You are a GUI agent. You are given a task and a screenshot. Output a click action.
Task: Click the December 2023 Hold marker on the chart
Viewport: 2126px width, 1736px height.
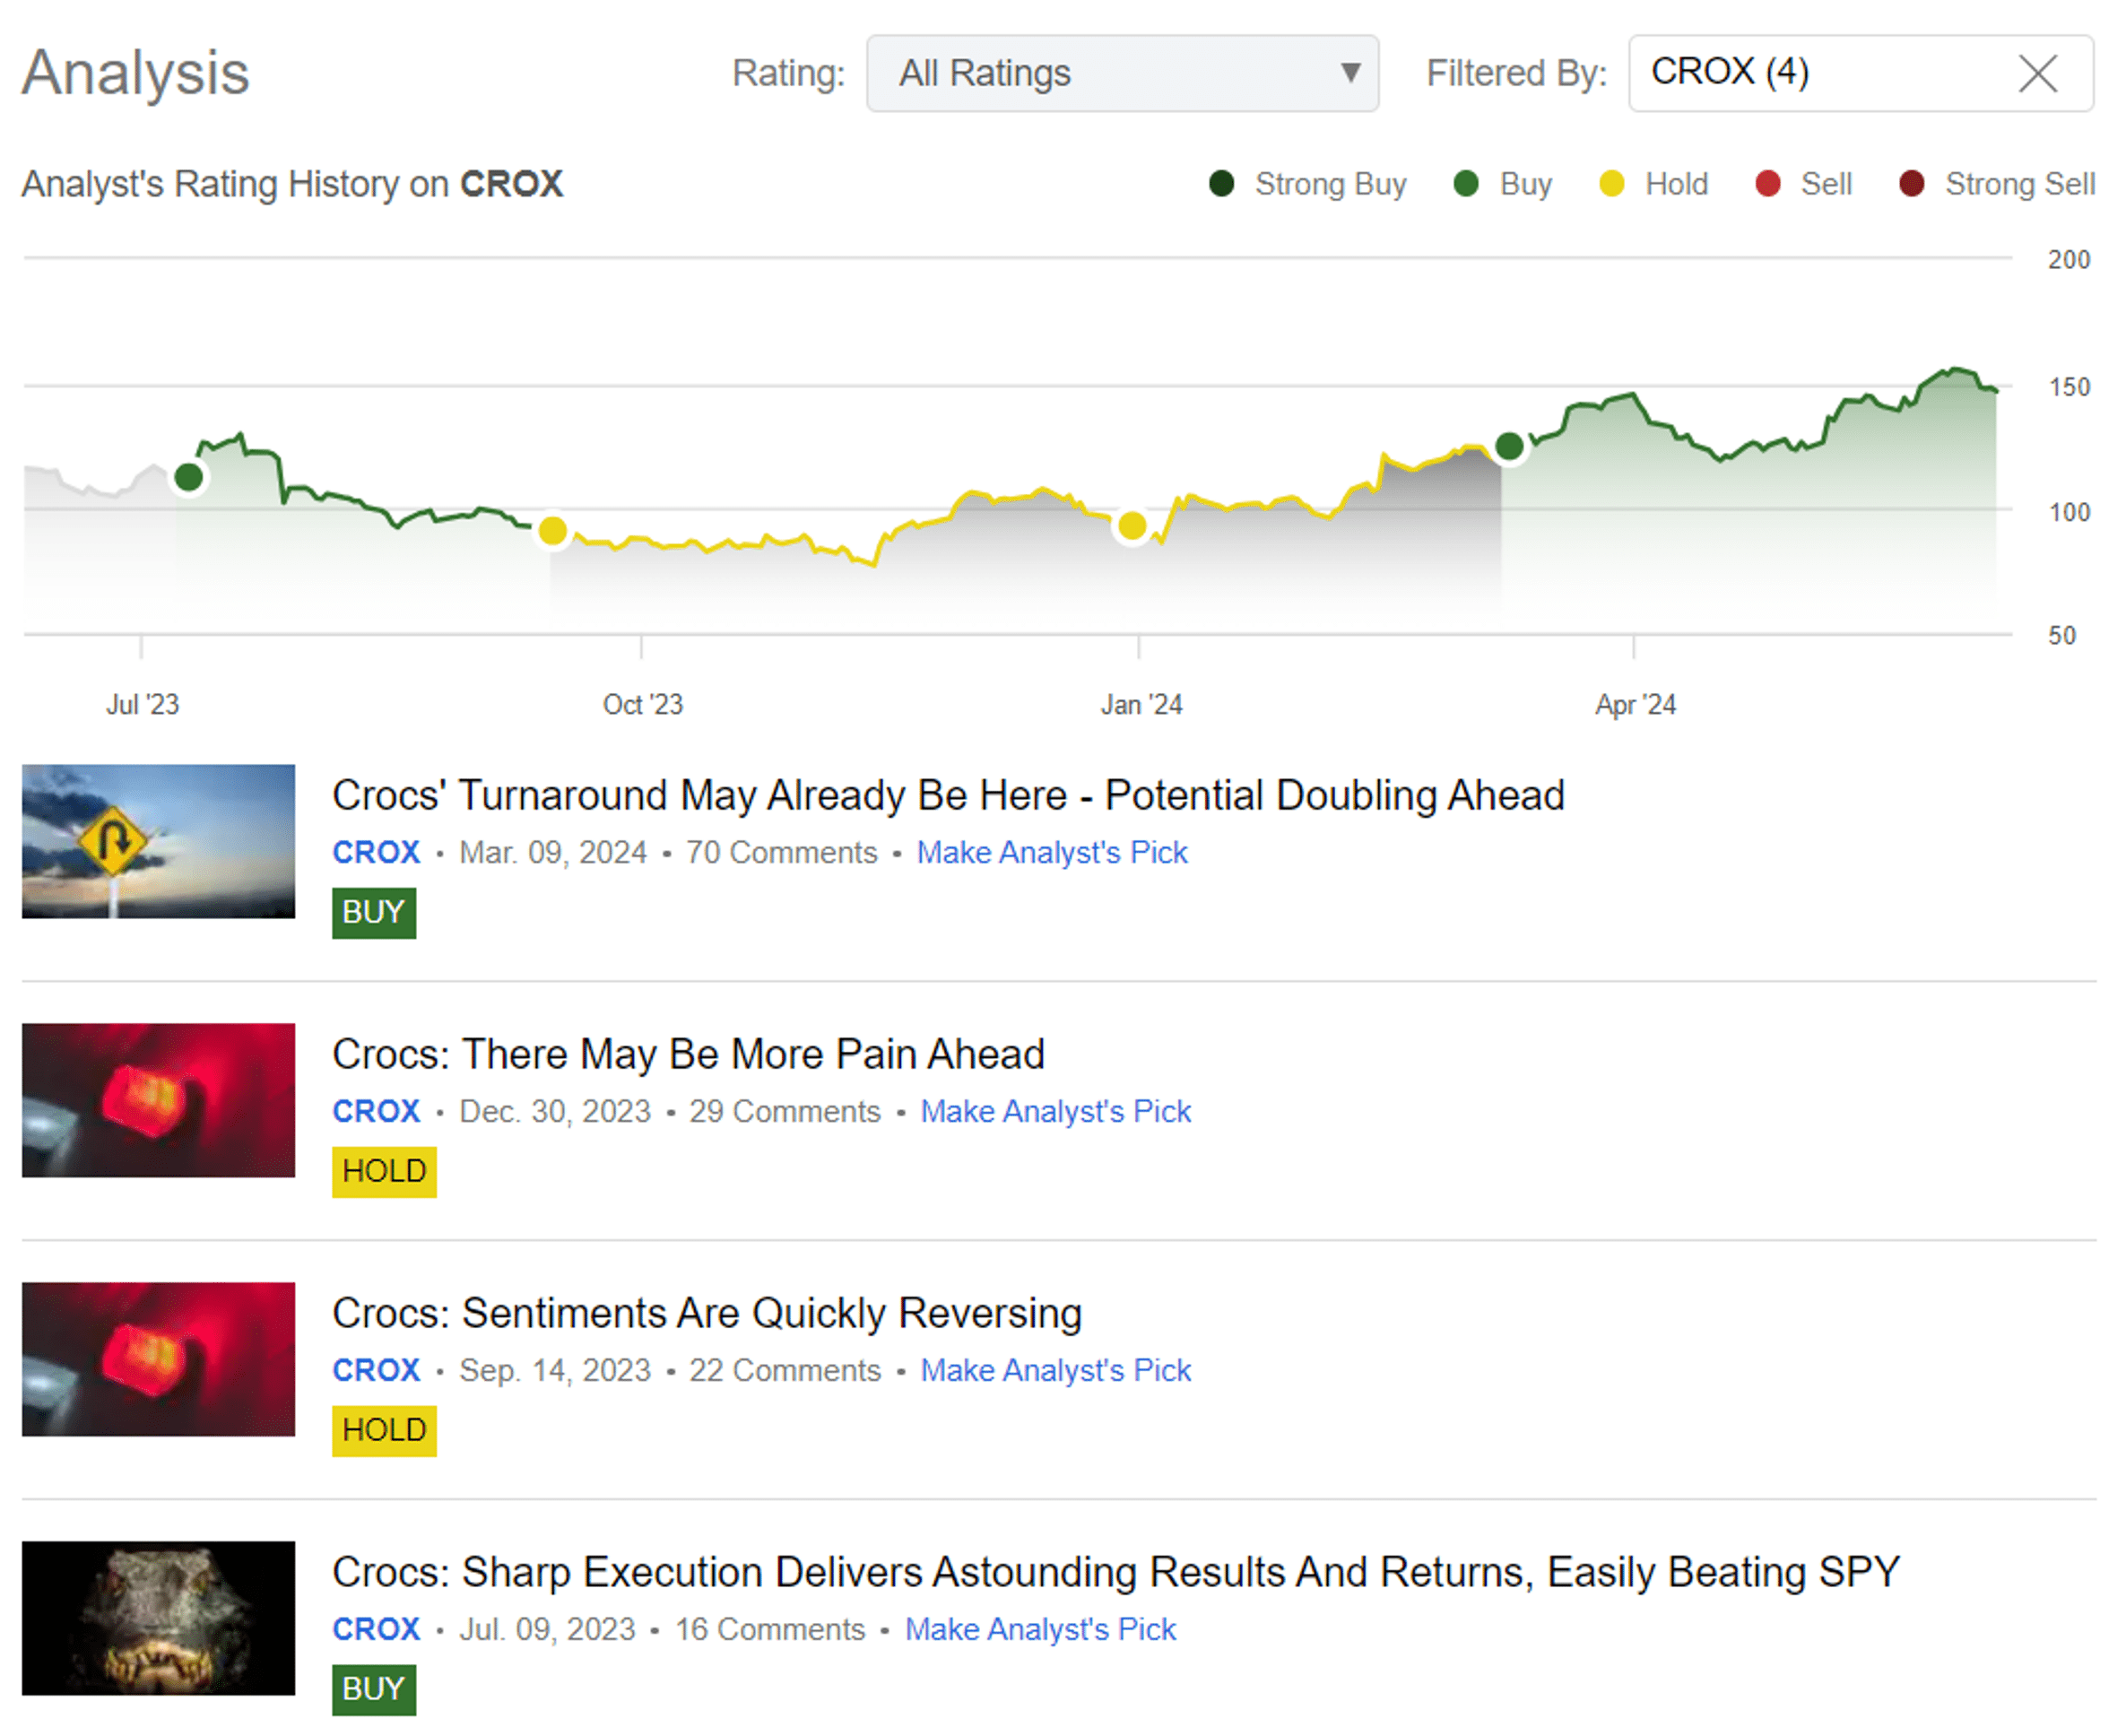click(1131, 525)
